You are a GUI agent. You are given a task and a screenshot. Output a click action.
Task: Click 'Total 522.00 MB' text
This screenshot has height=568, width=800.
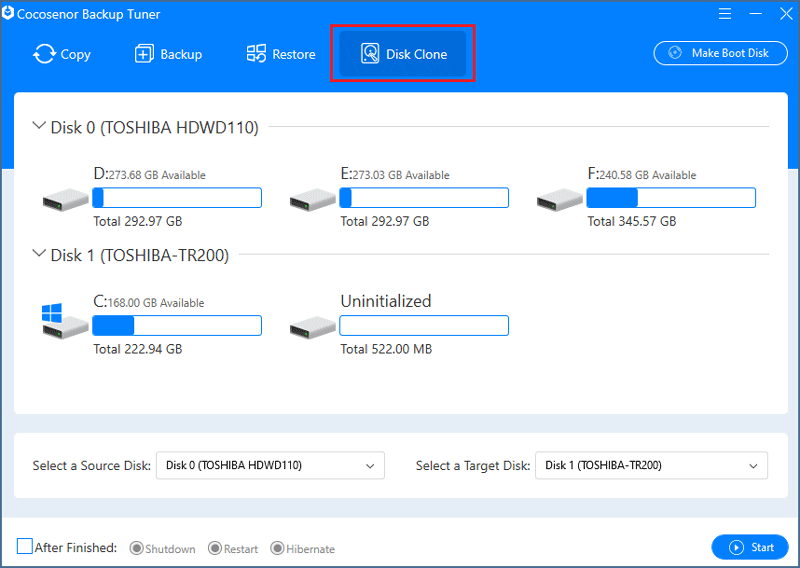[x=386, y=349]
